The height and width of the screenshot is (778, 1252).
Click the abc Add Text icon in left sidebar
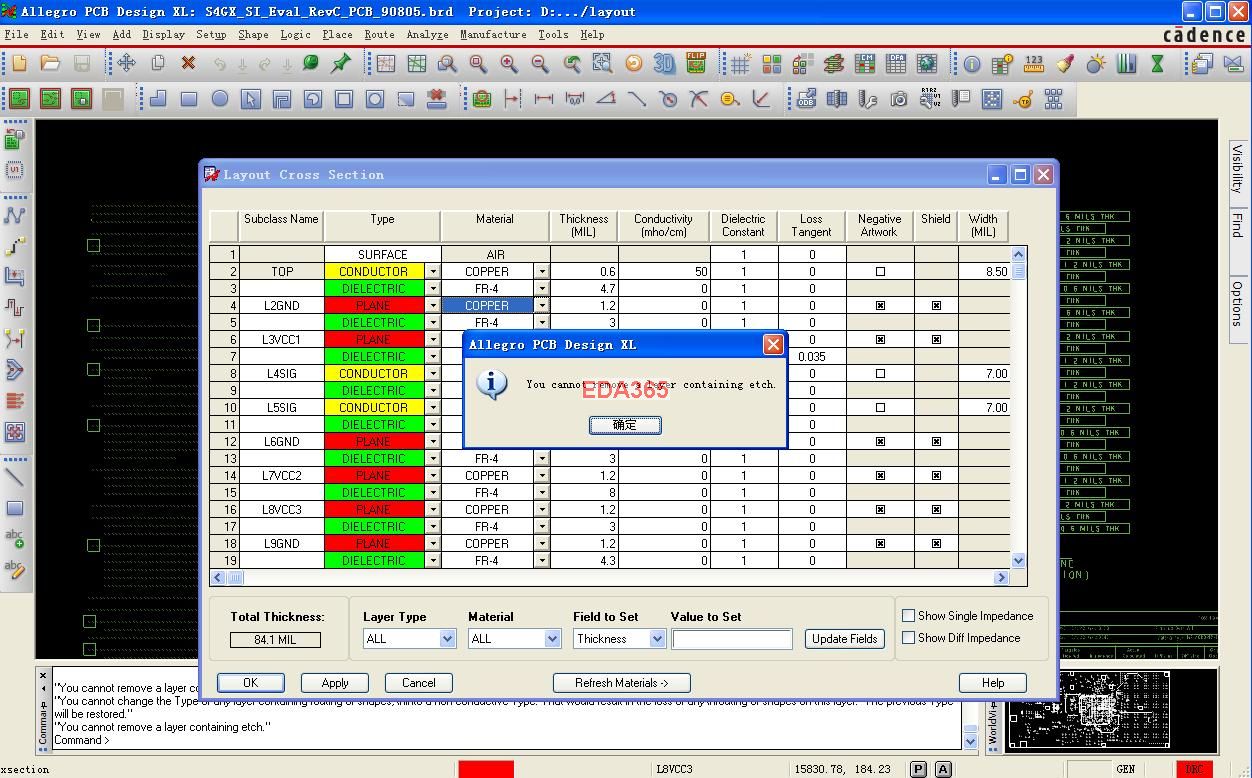pyautogui.click(x=15, y=538)
